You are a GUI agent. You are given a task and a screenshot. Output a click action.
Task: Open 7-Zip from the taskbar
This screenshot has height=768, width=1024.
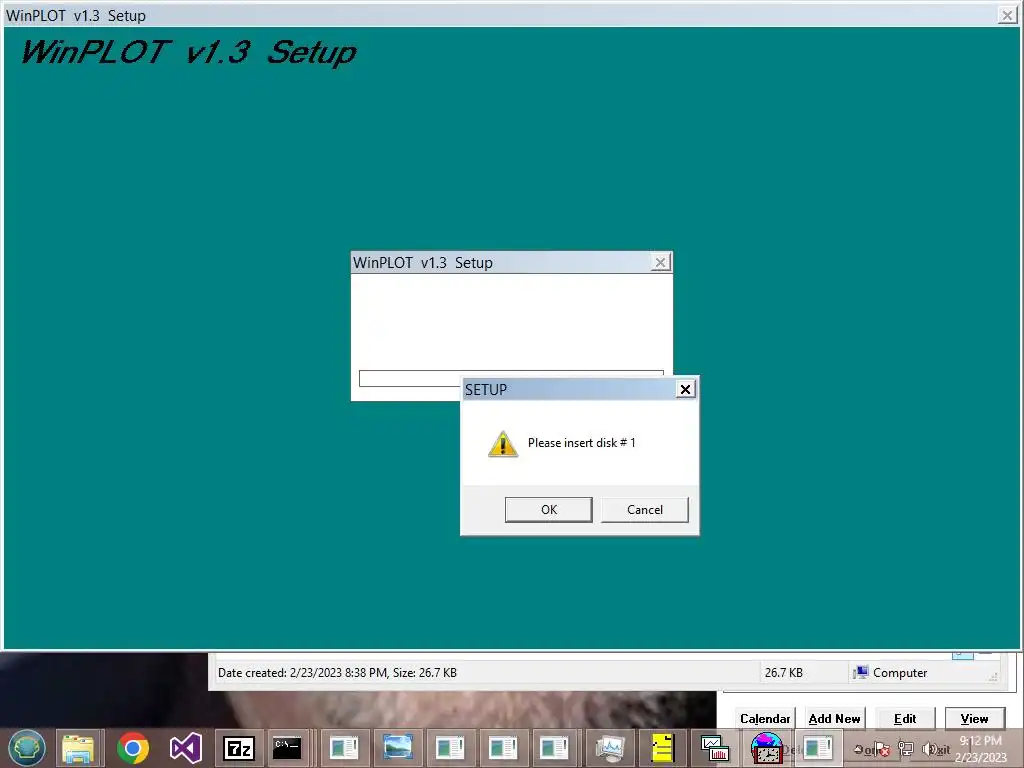click(x=238, y=748)
